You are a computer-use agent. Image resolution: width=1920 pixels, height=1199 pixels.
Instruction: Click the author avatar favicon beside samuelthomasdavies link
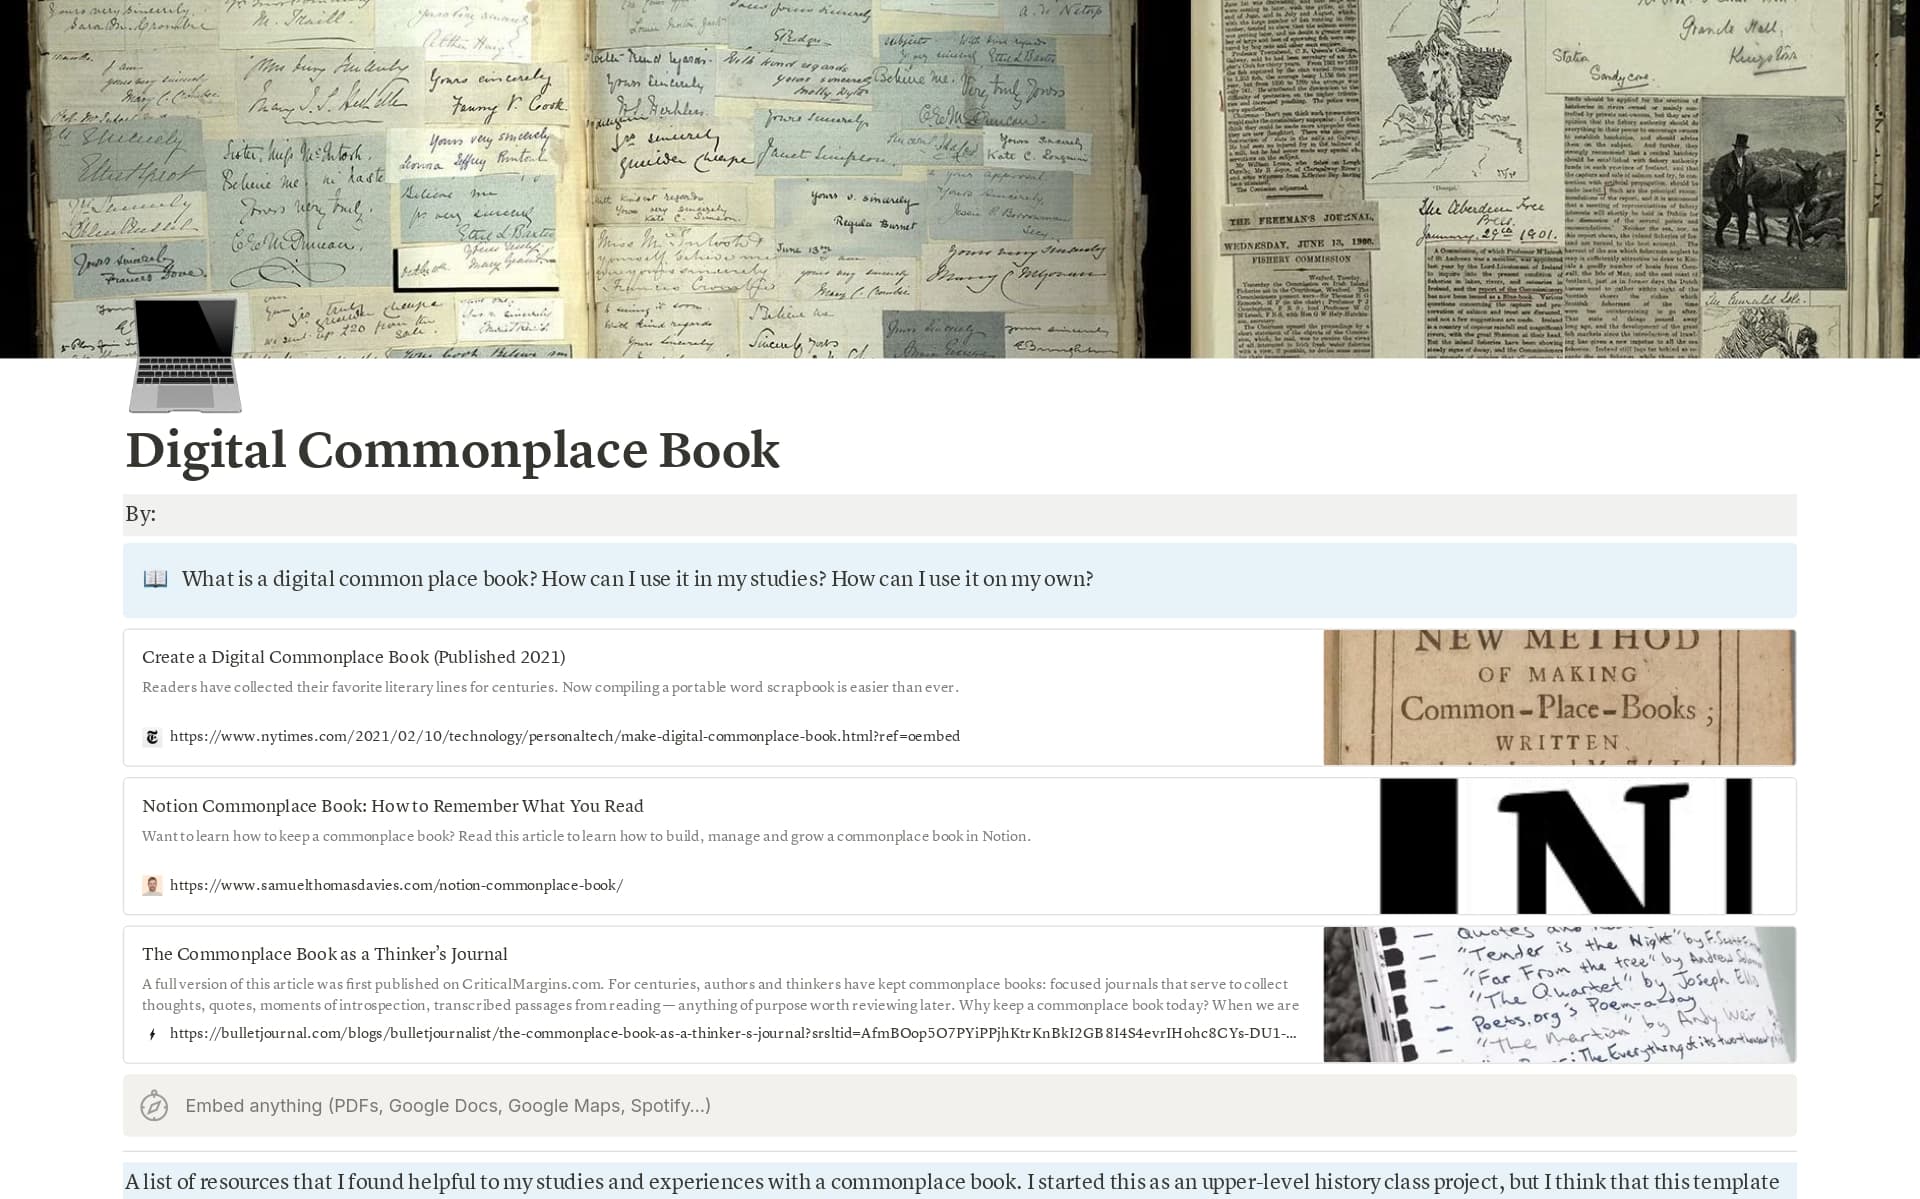(152, 885)
